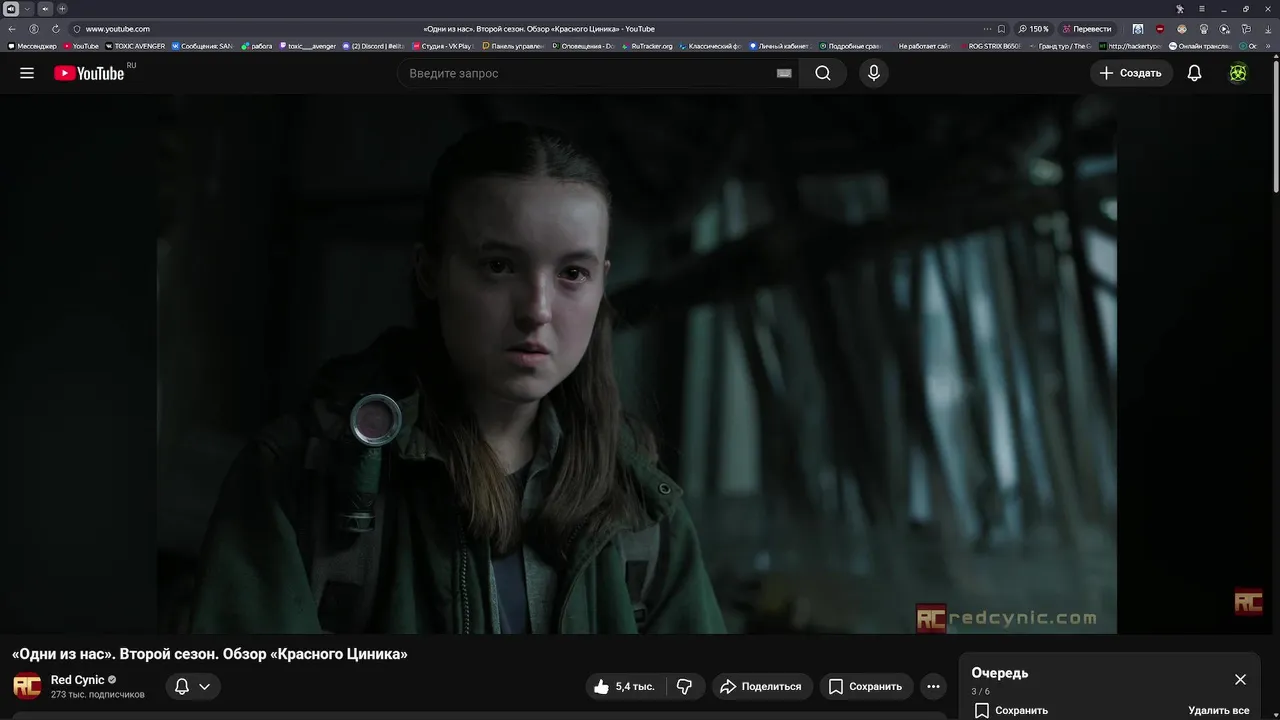Start voice search with the microphone

(x=874, y=73)
